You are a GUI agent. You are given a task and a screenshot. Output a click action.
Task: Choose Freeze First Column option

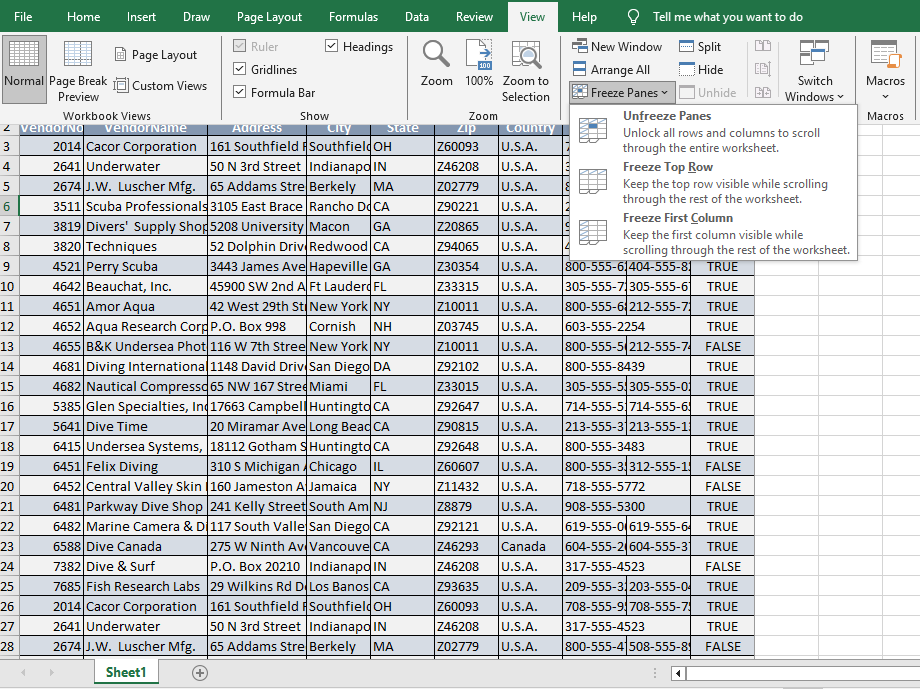[x=713, y=234]
